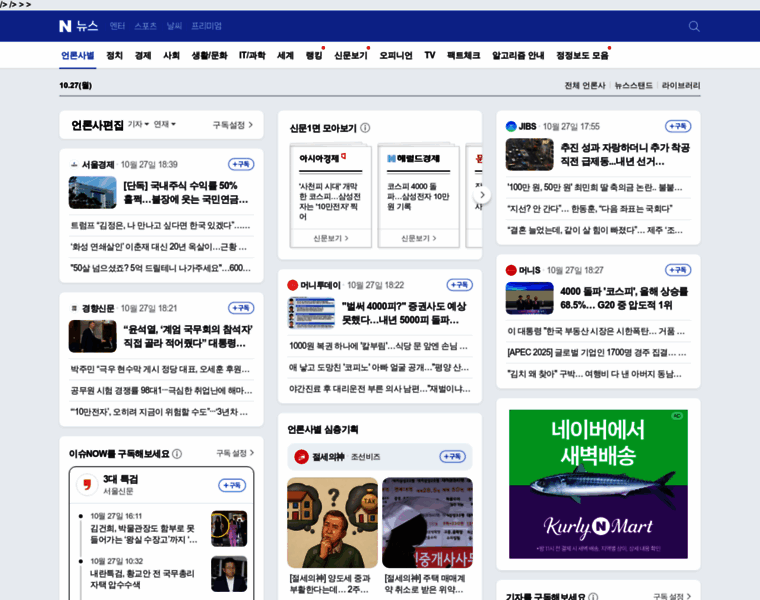
Task: Open 절세의神 주택 매매계약 article thumbnail
Action: 428,522
